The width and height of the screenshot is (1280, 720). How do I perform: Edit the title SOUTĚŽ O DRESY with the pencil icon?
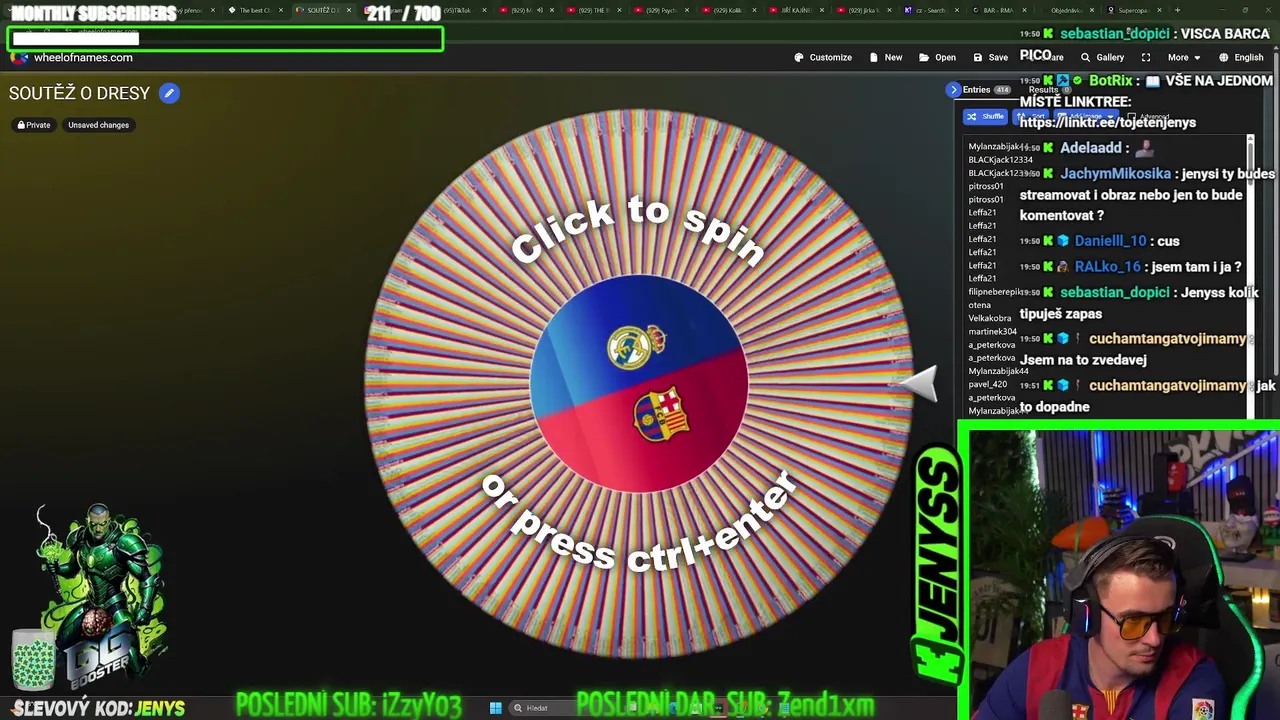click(169, 93)
